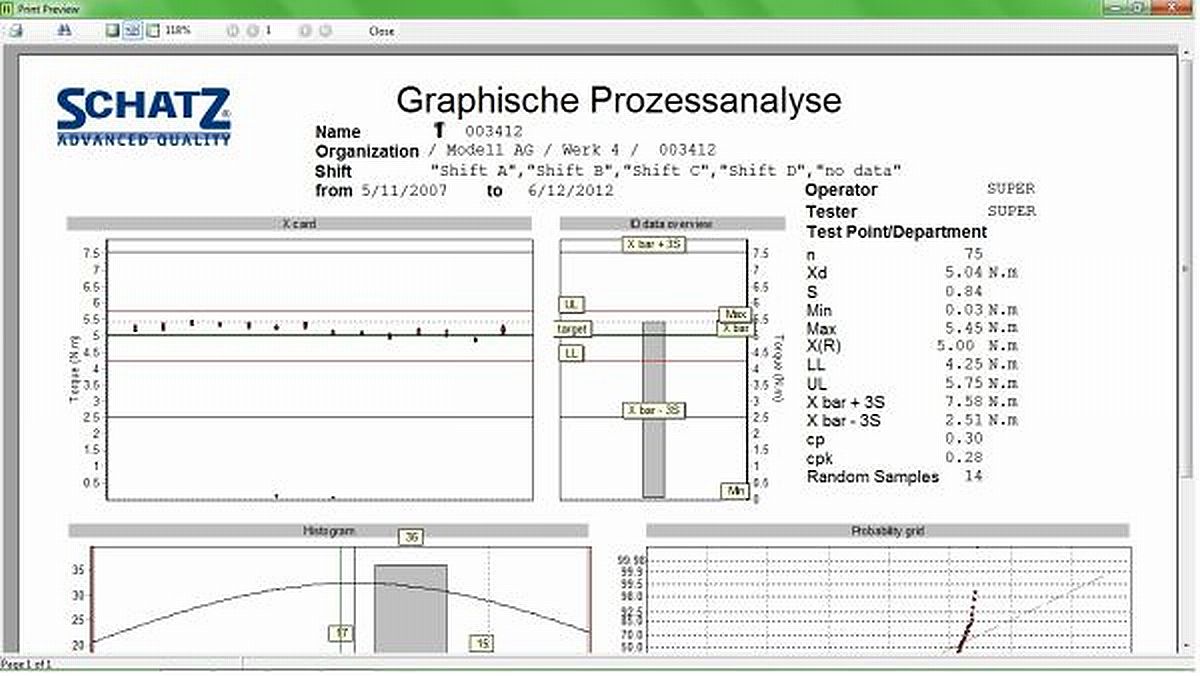
Task: Select the page width view icon
Action: tap(132, 31)
